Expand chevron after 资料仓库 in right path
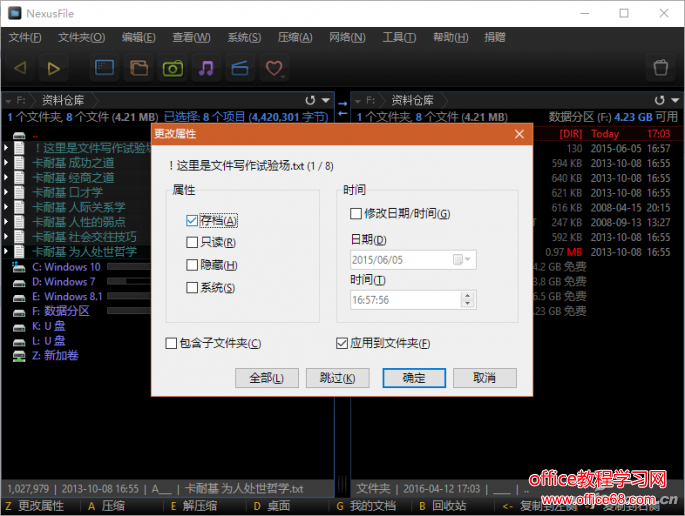The image size is (685, 516). pyautogui.click(x=444, y=100)
